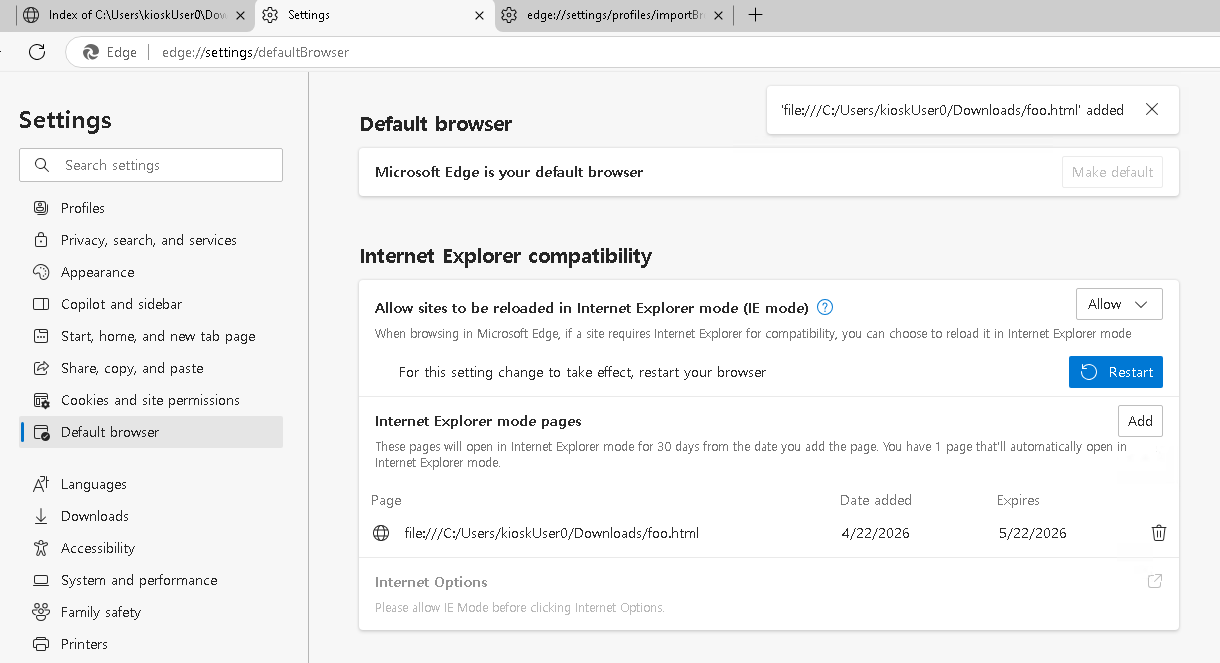Click the Profiles sidebar icon
This screenshot has width=1220, height=663.
41,208
